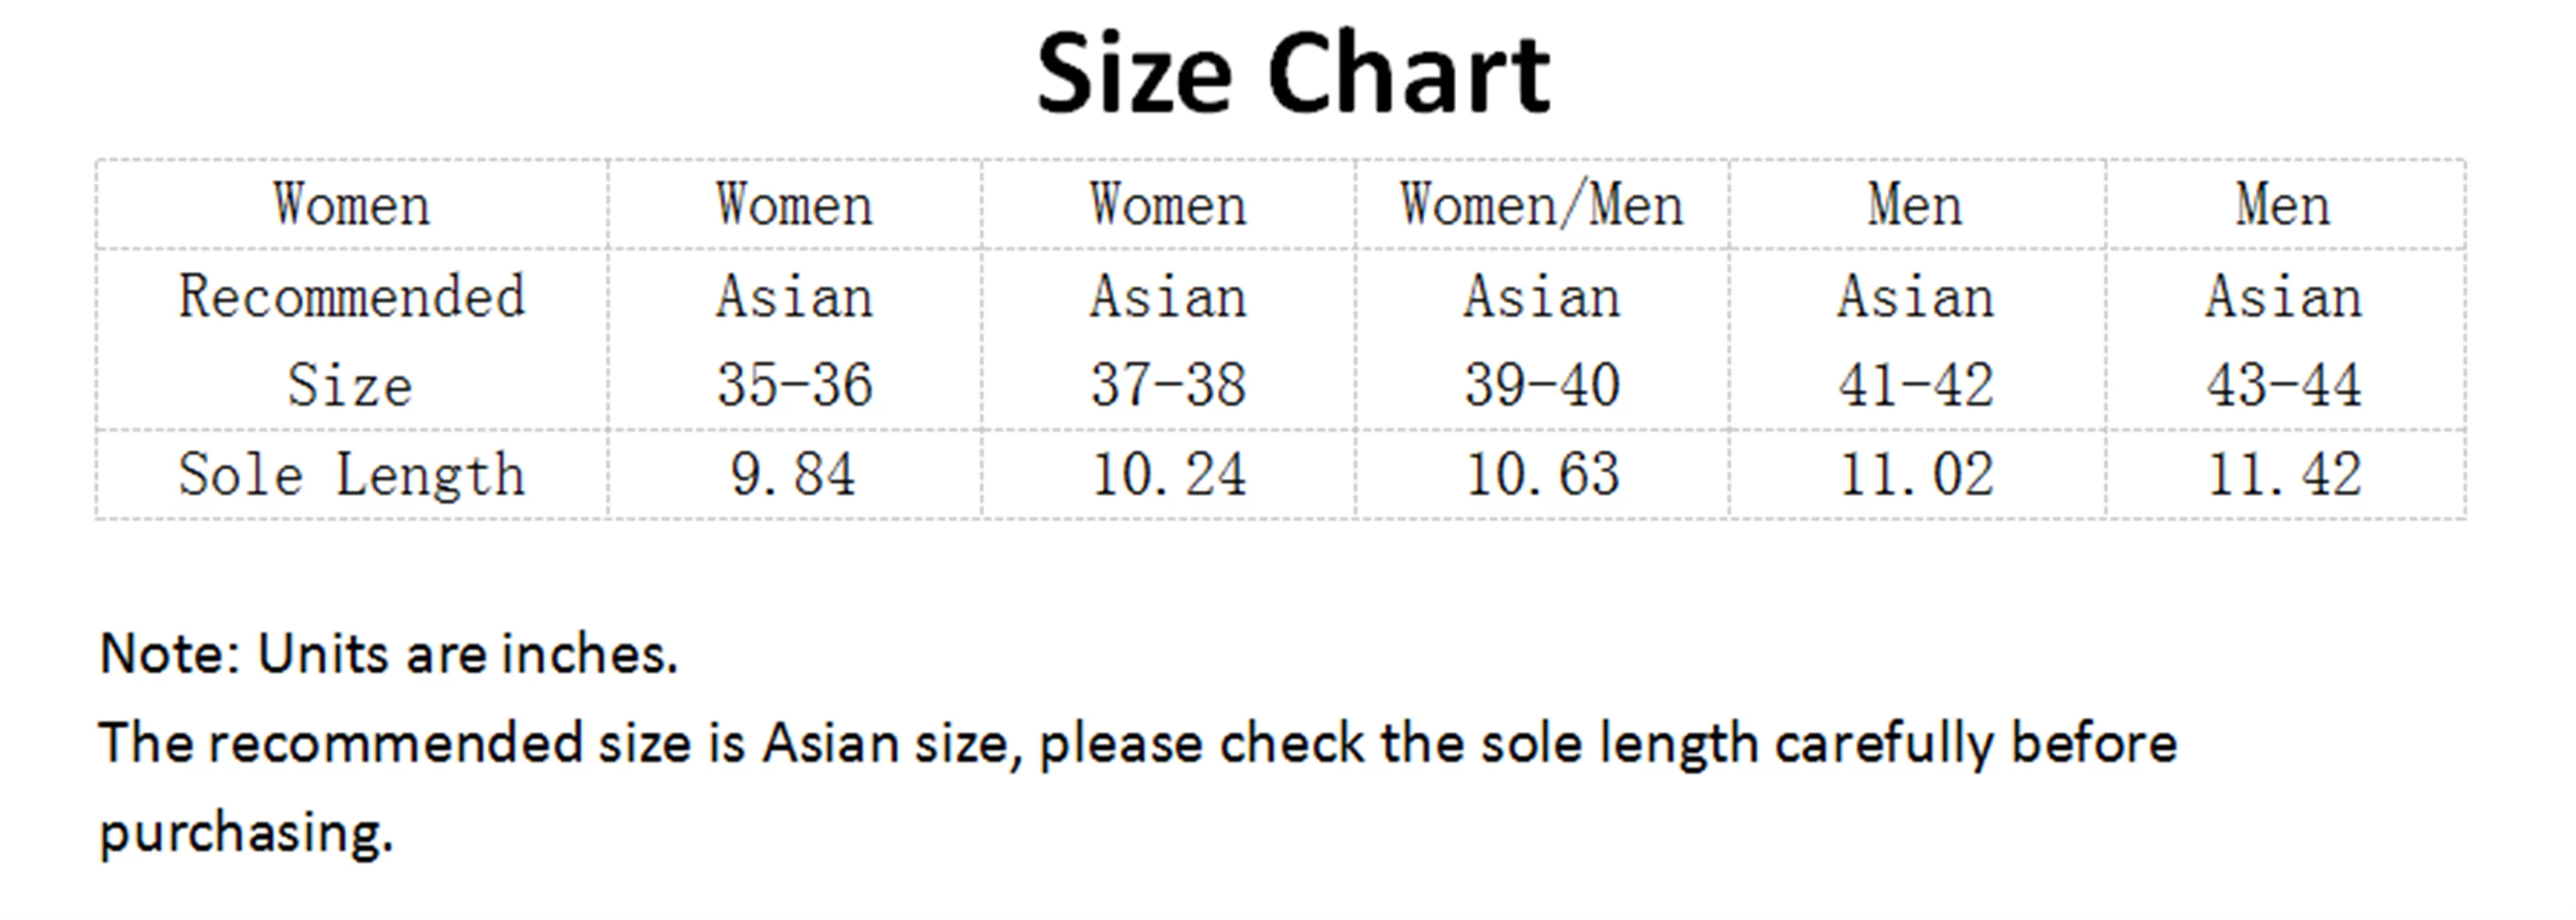Click the "Asian" cell above 37-38
Screen dimensions: 2576x920
tap(1168, 297)
